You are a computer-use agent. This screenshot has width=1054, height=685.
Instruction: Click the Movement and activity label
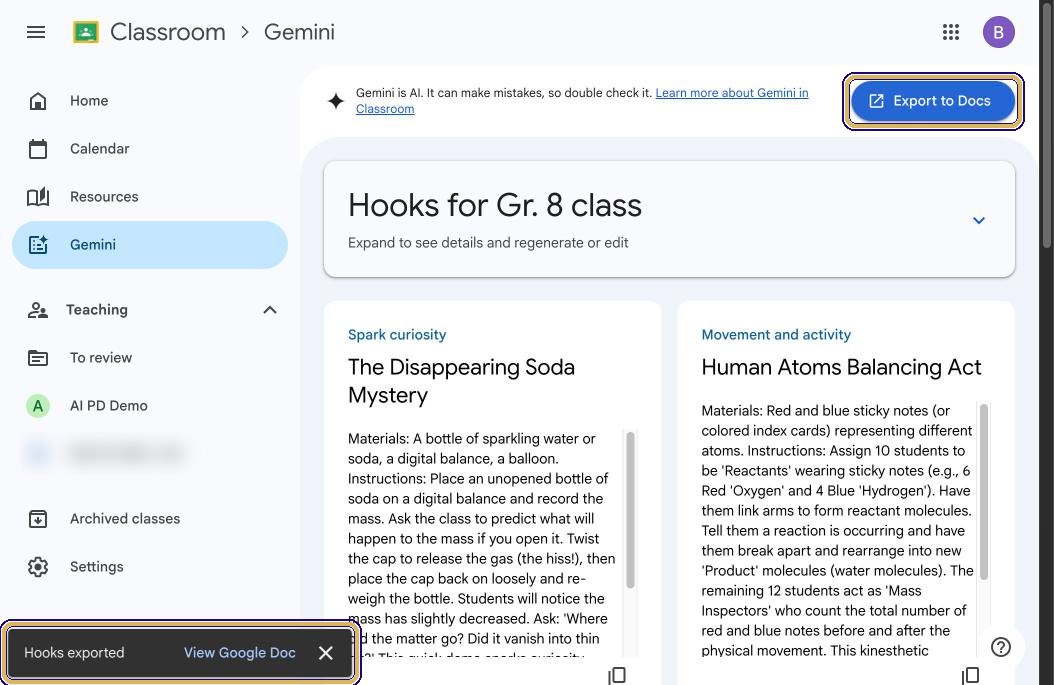[x=776, y=335]
